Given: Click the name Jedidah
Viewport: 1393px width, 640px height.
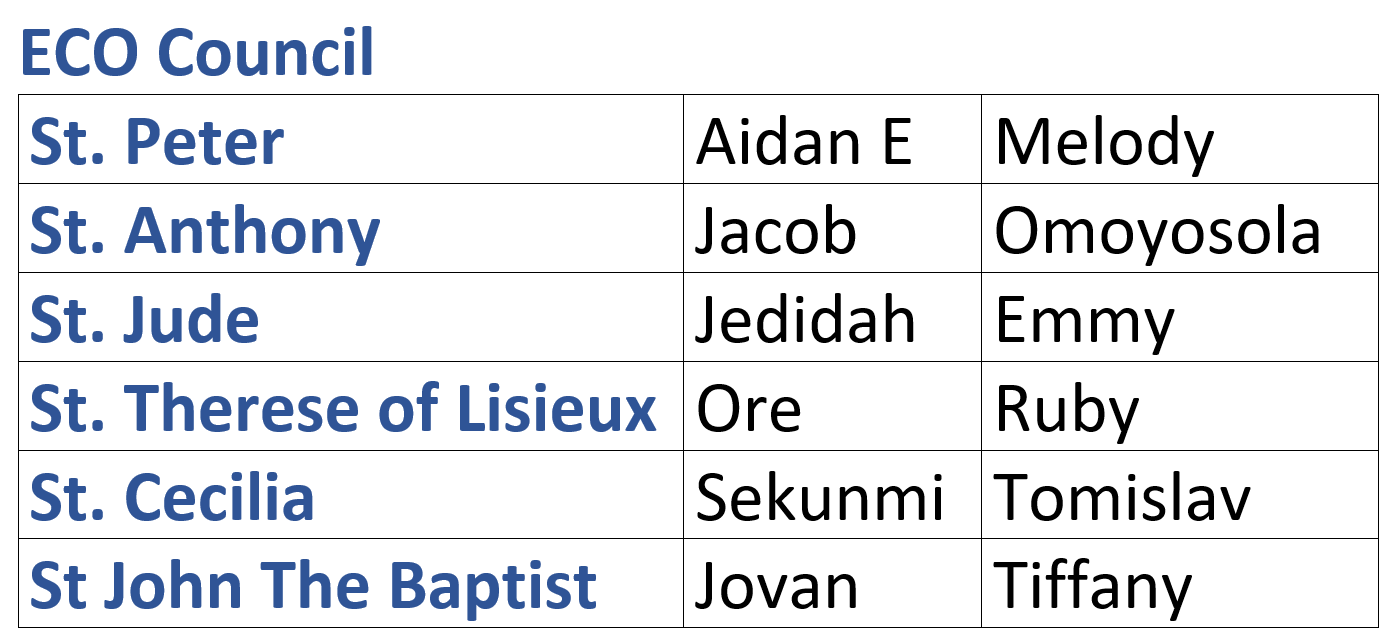Looking at the screenshot, I should [x=806, y=320].
